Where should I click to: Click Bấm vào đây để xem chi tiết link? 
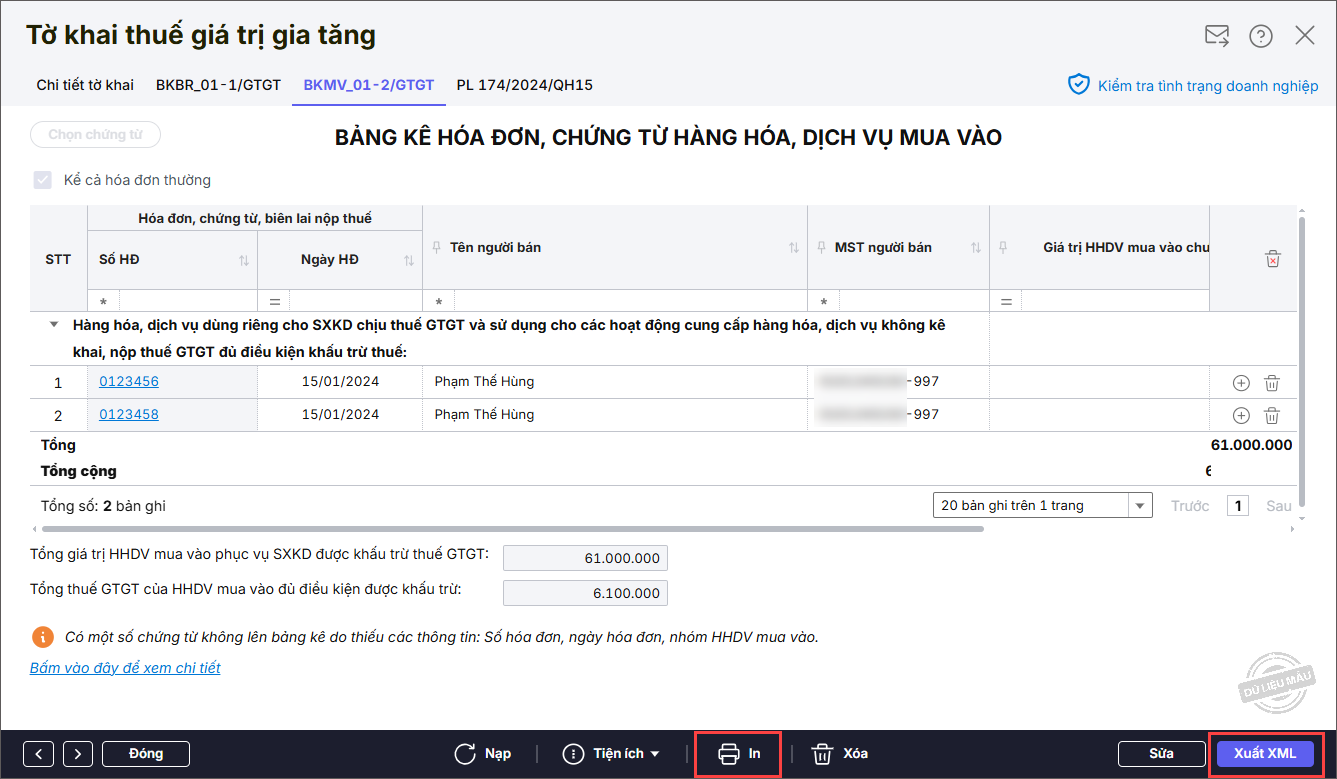(125, 668)
